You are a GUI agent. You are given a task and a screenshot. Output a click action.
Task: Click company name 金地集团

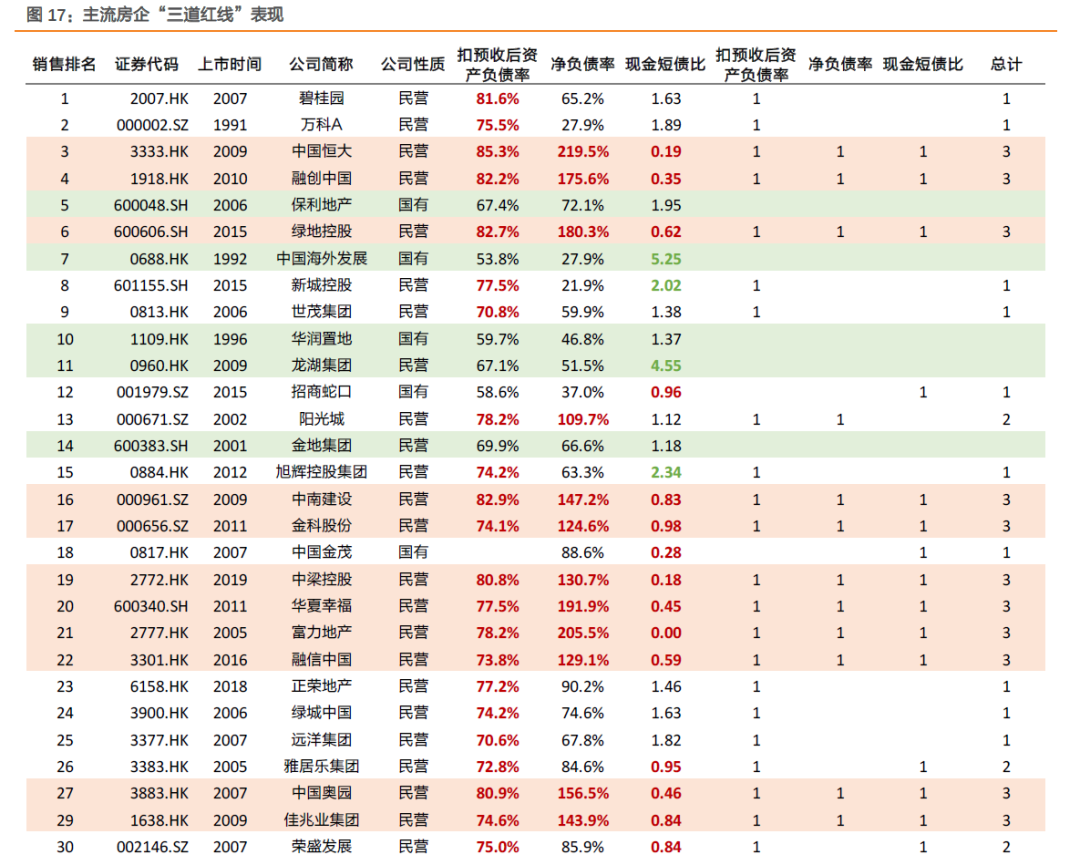point(322,446)
